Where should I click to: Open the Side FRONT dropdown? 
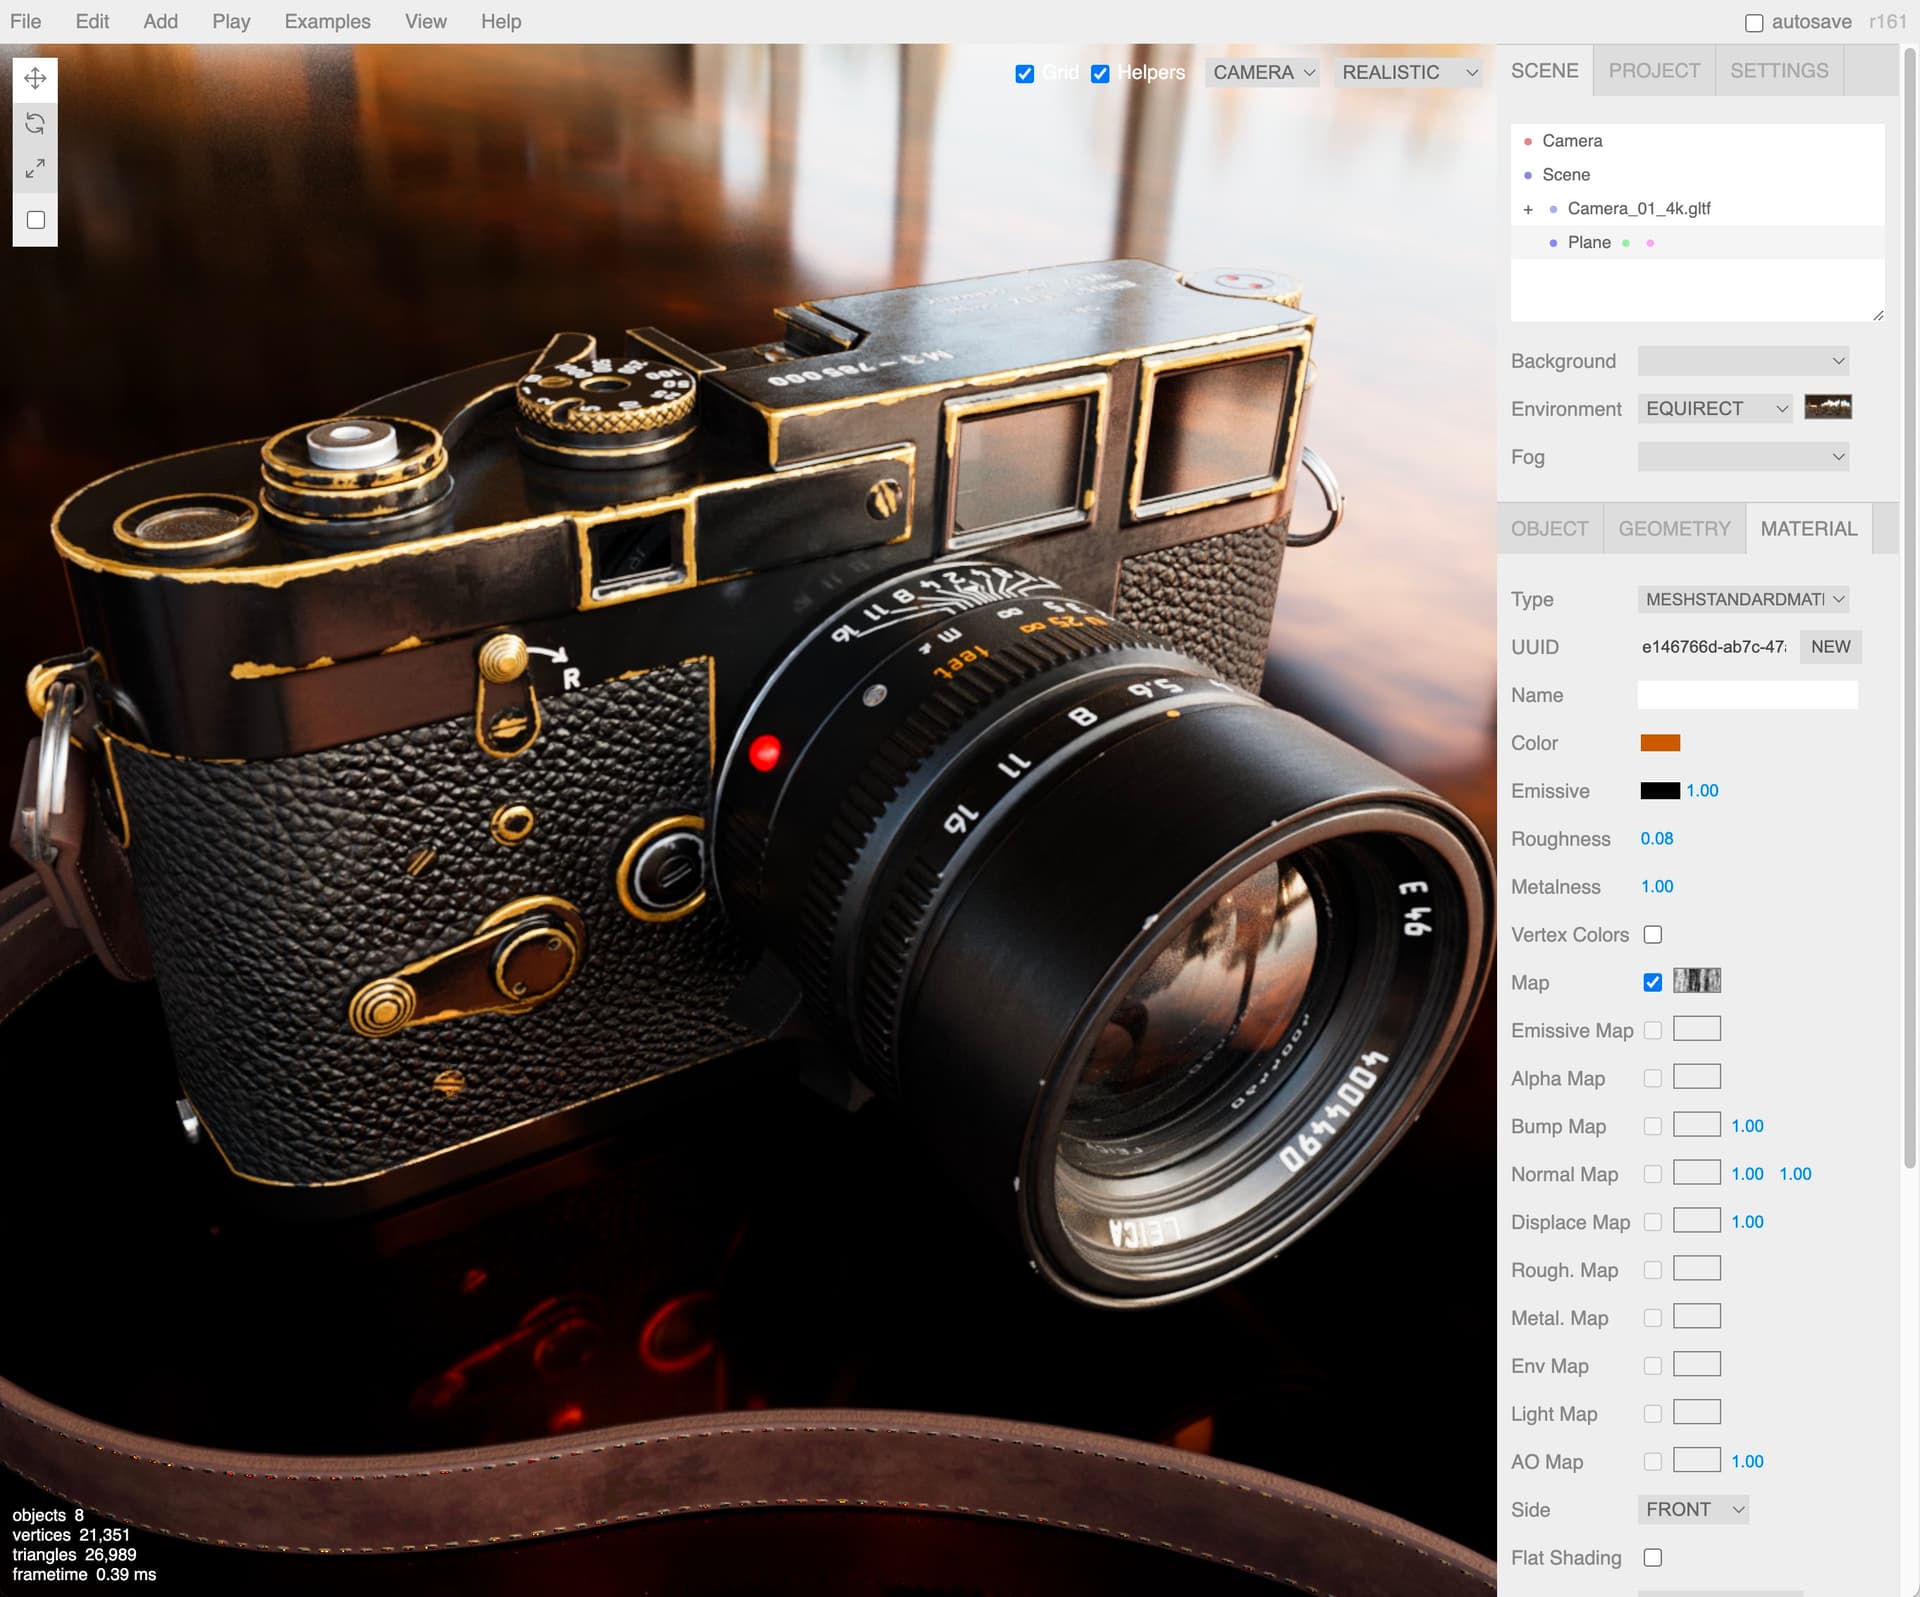[x=1692, y=1509]
